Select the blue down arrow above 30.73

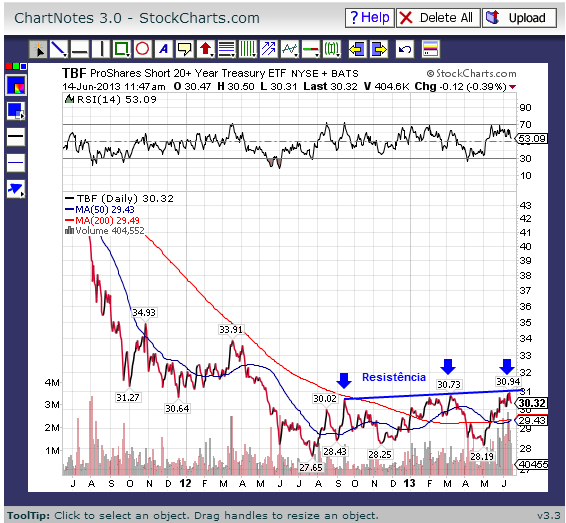coord(448,366)
